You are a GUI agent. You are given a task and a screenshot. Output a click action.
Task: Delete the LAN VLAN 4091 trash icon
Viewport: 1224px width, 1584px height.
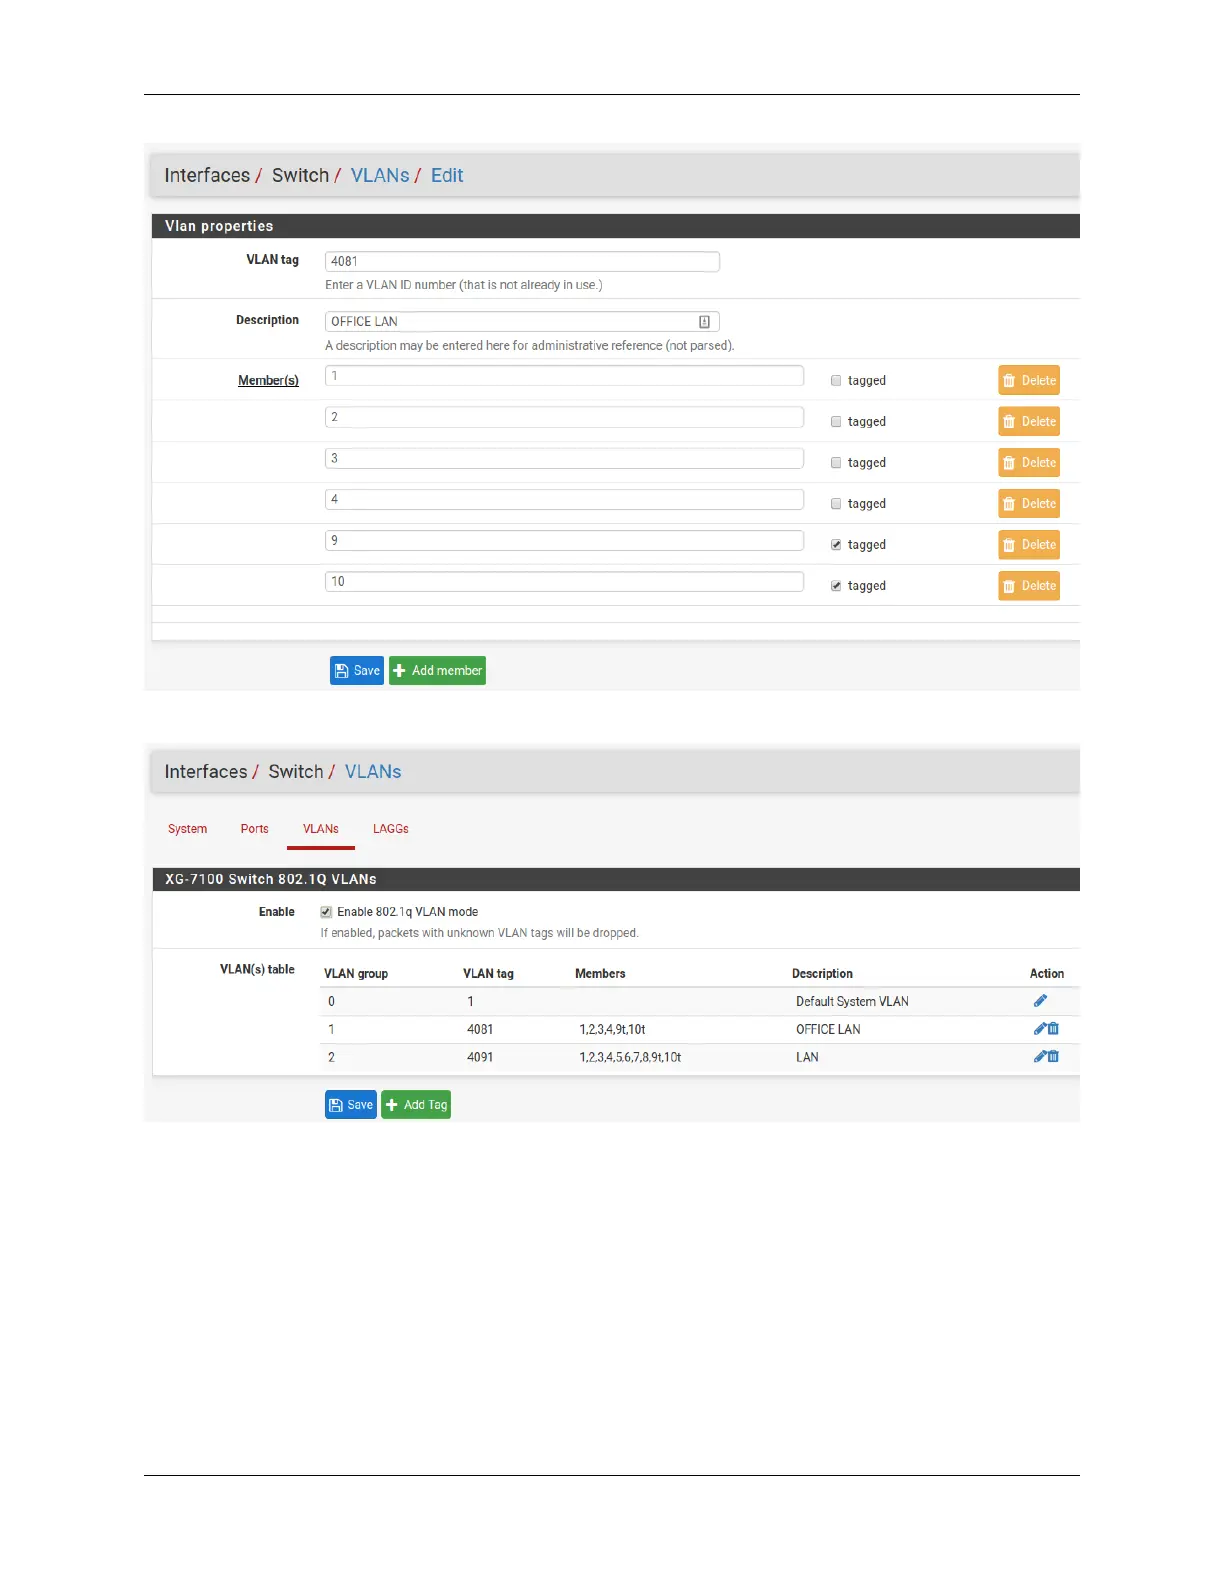(1054, 1057)
